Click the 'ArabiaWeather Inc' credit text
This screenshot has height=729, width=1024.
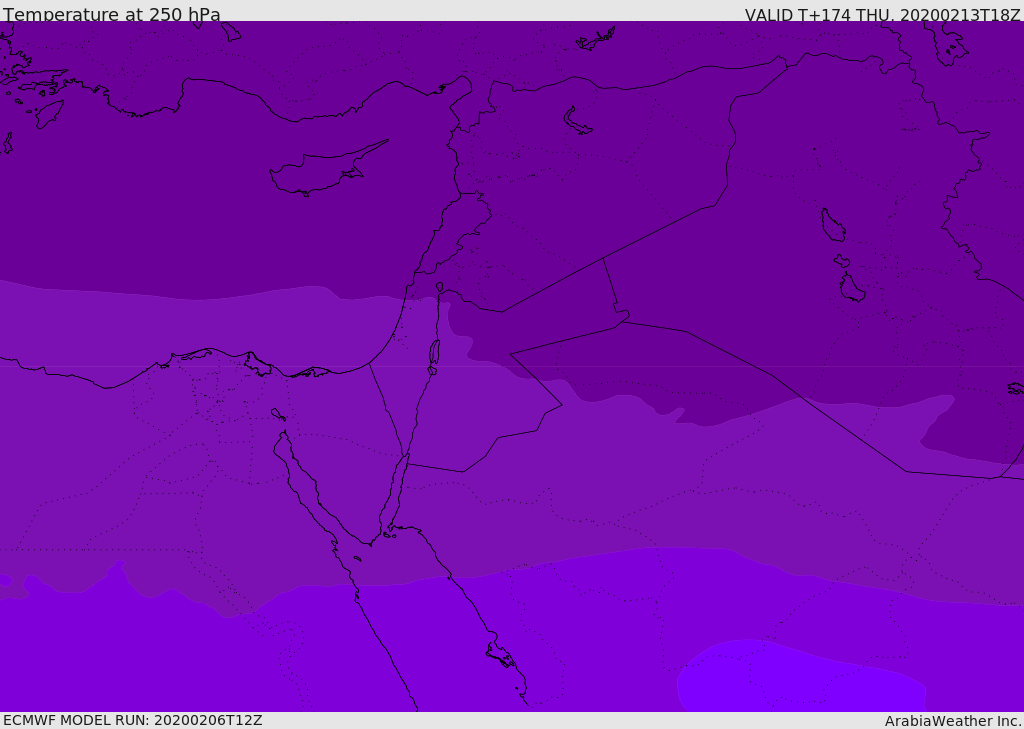coord(952,721)
